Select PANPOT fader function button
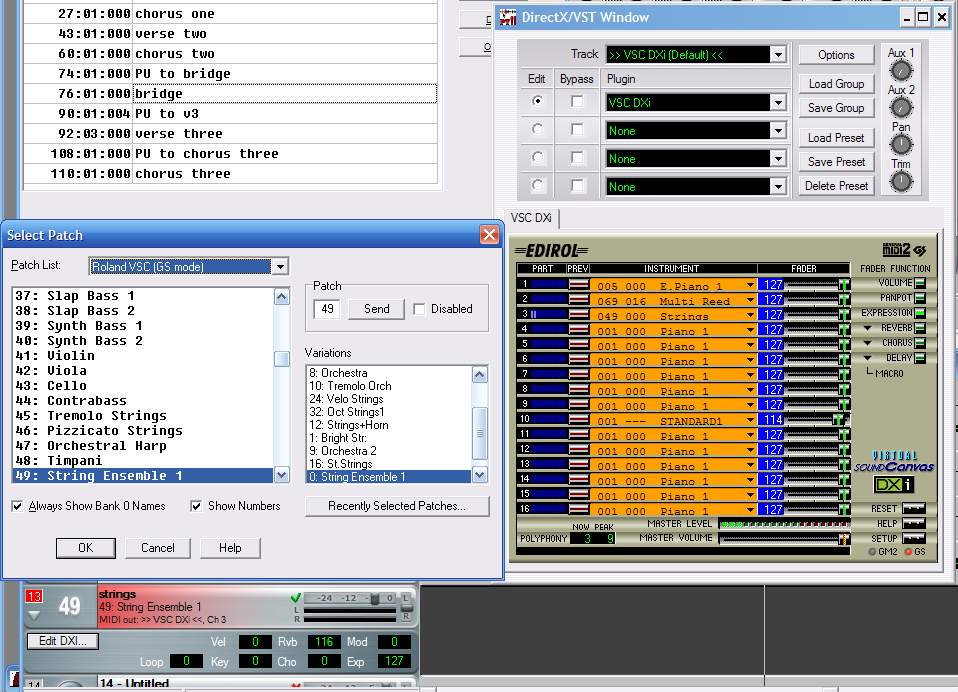The height and width of the screenshot is (692, 958). click(x=920, y=298)
